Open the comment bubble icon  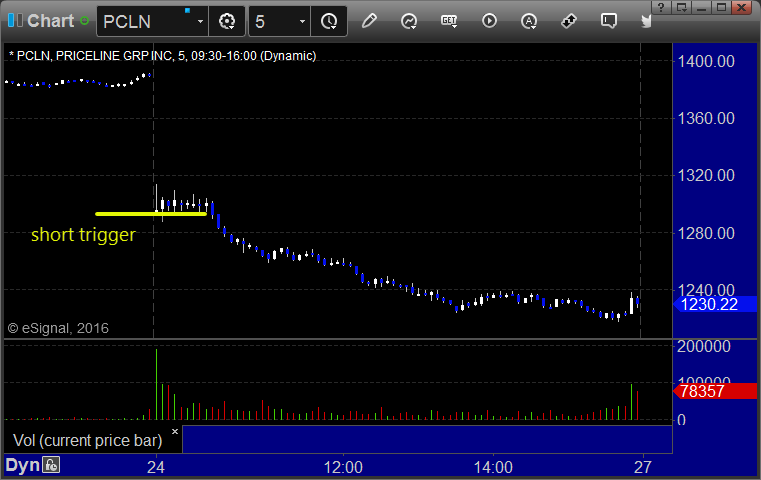pos(609,21)
